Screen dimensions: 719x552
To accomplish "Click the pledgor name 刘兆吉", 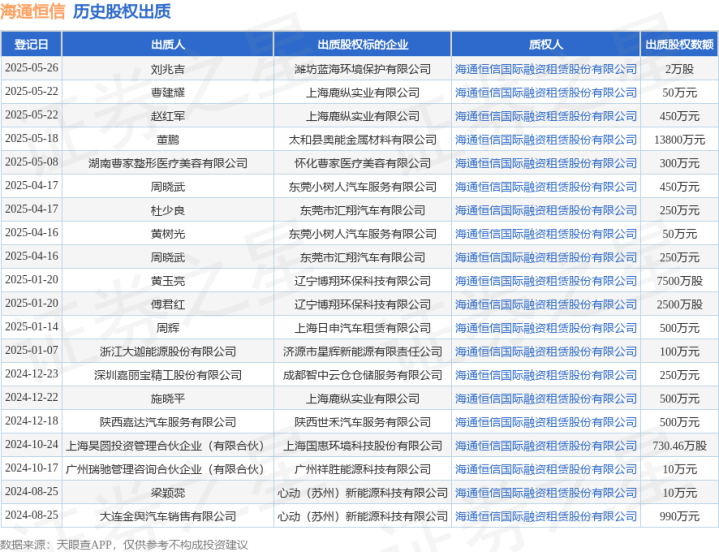I will coord(168,69).
